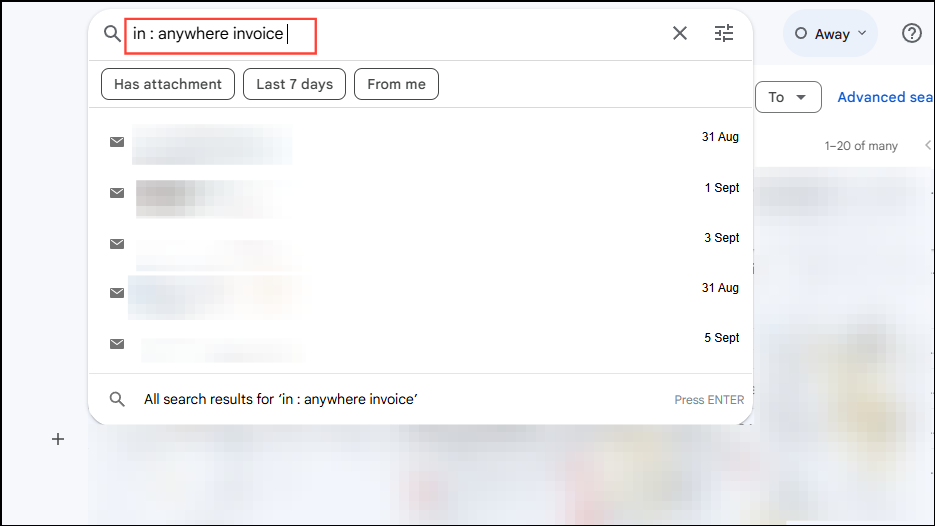935x526 pixels.
Task: Toggle the Has attachment filter chip
Action: pyautogui.click(x=168, y=84)
